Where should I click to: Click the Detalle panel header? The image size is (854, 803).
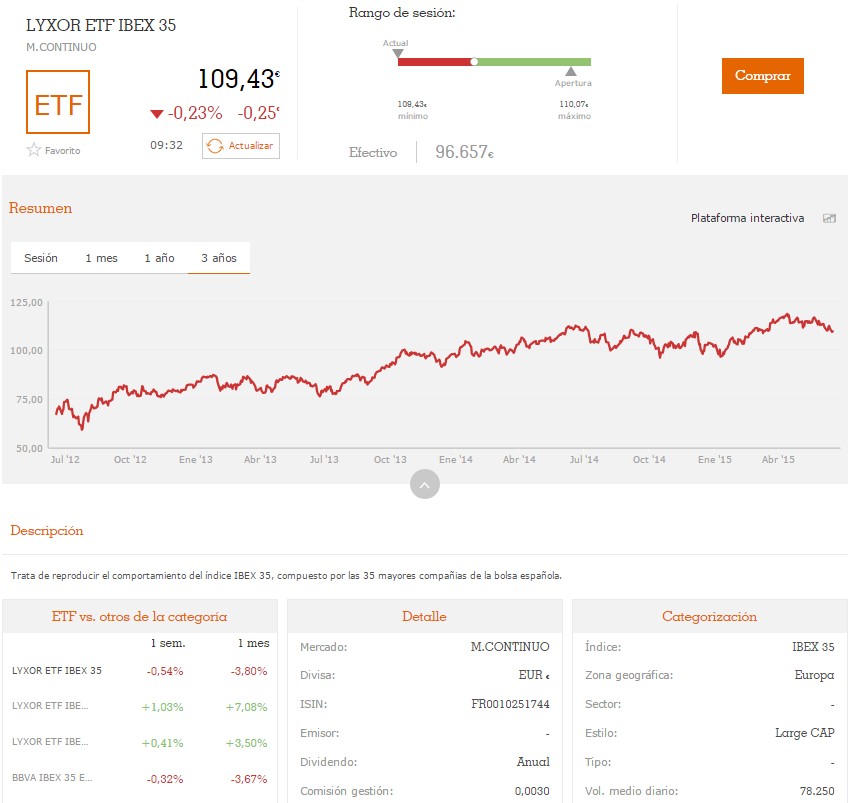pyautogui.click(x=424, y=616)
